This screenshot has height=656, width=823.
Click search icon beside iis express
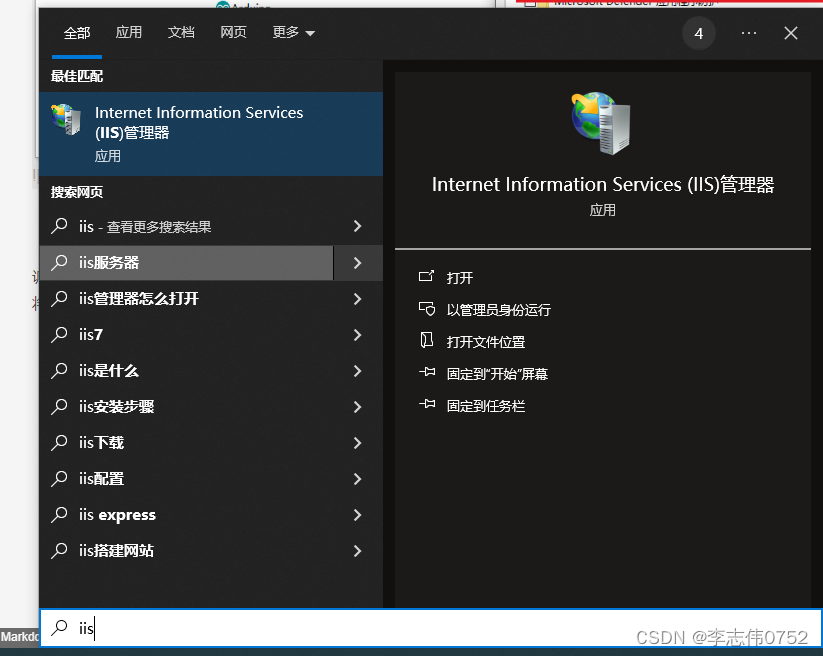click(59, 515)
